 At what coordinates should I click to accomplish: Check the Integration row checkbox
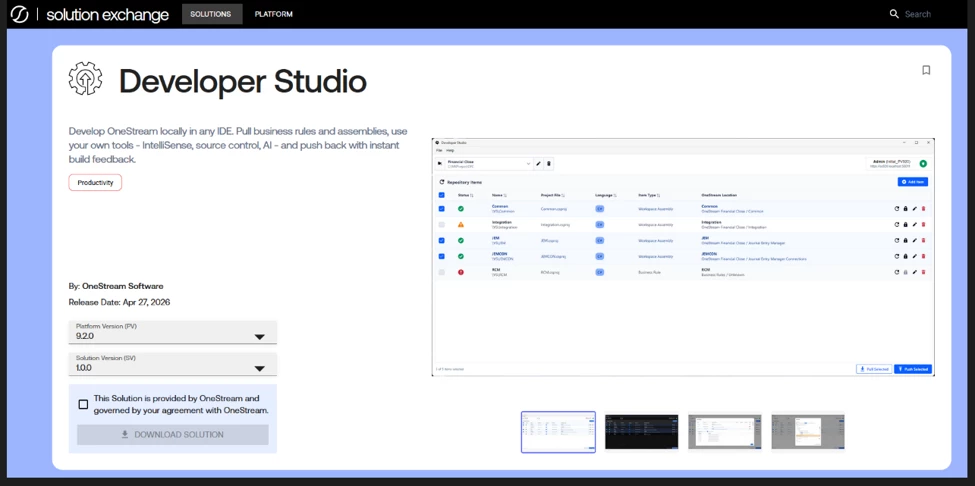(x=441, y=224)
